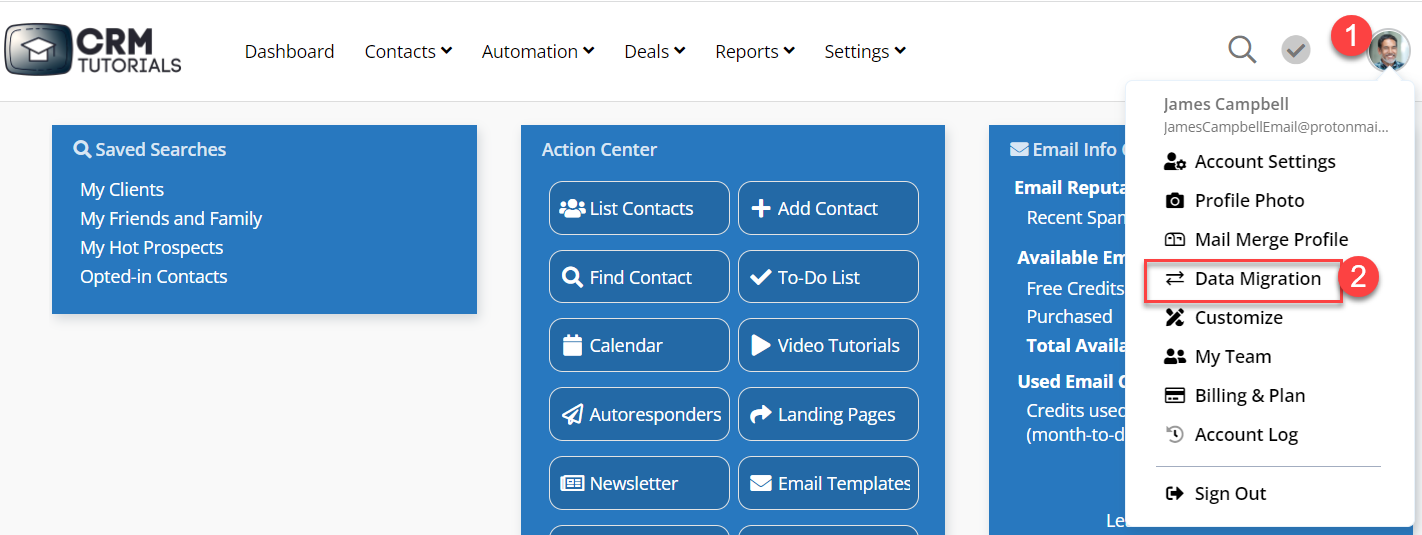This screenshot has width=1422, height=535.
Task: Click the envelope icon by Email Info
Action: 1019,149
